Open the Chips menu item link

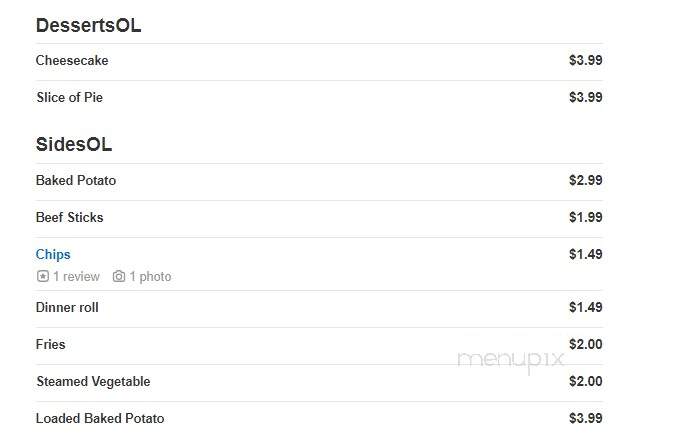click(x=53, y=254)
